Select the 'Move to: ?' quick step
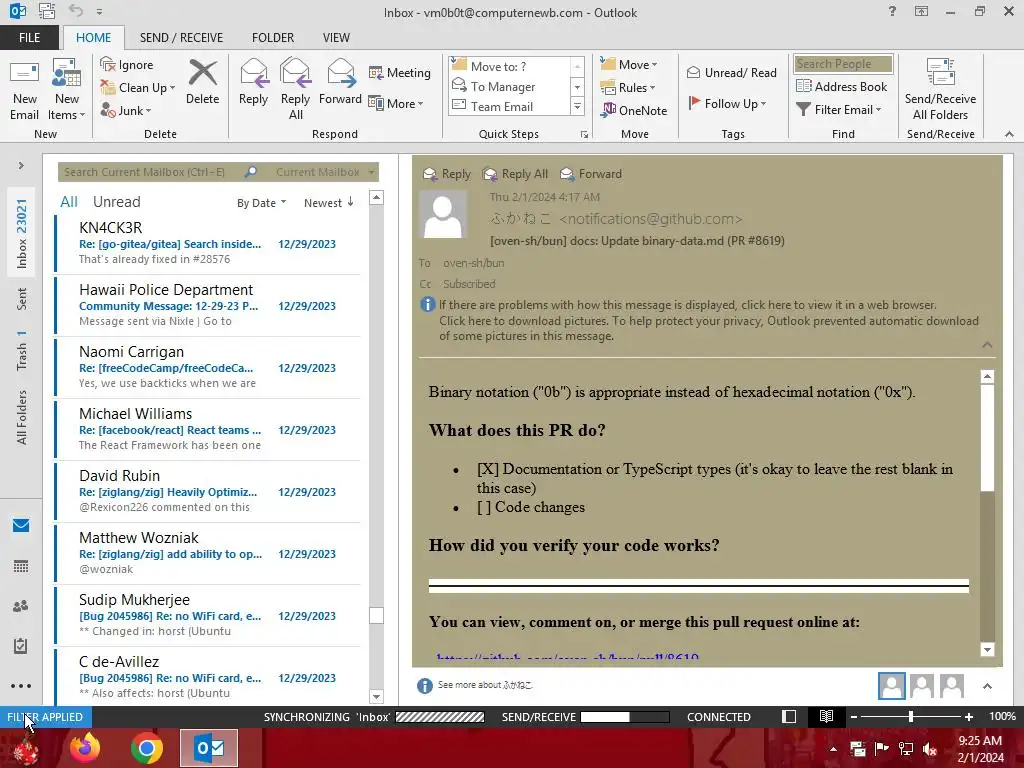Screen dimensions: 1024x768 (509, 66)
